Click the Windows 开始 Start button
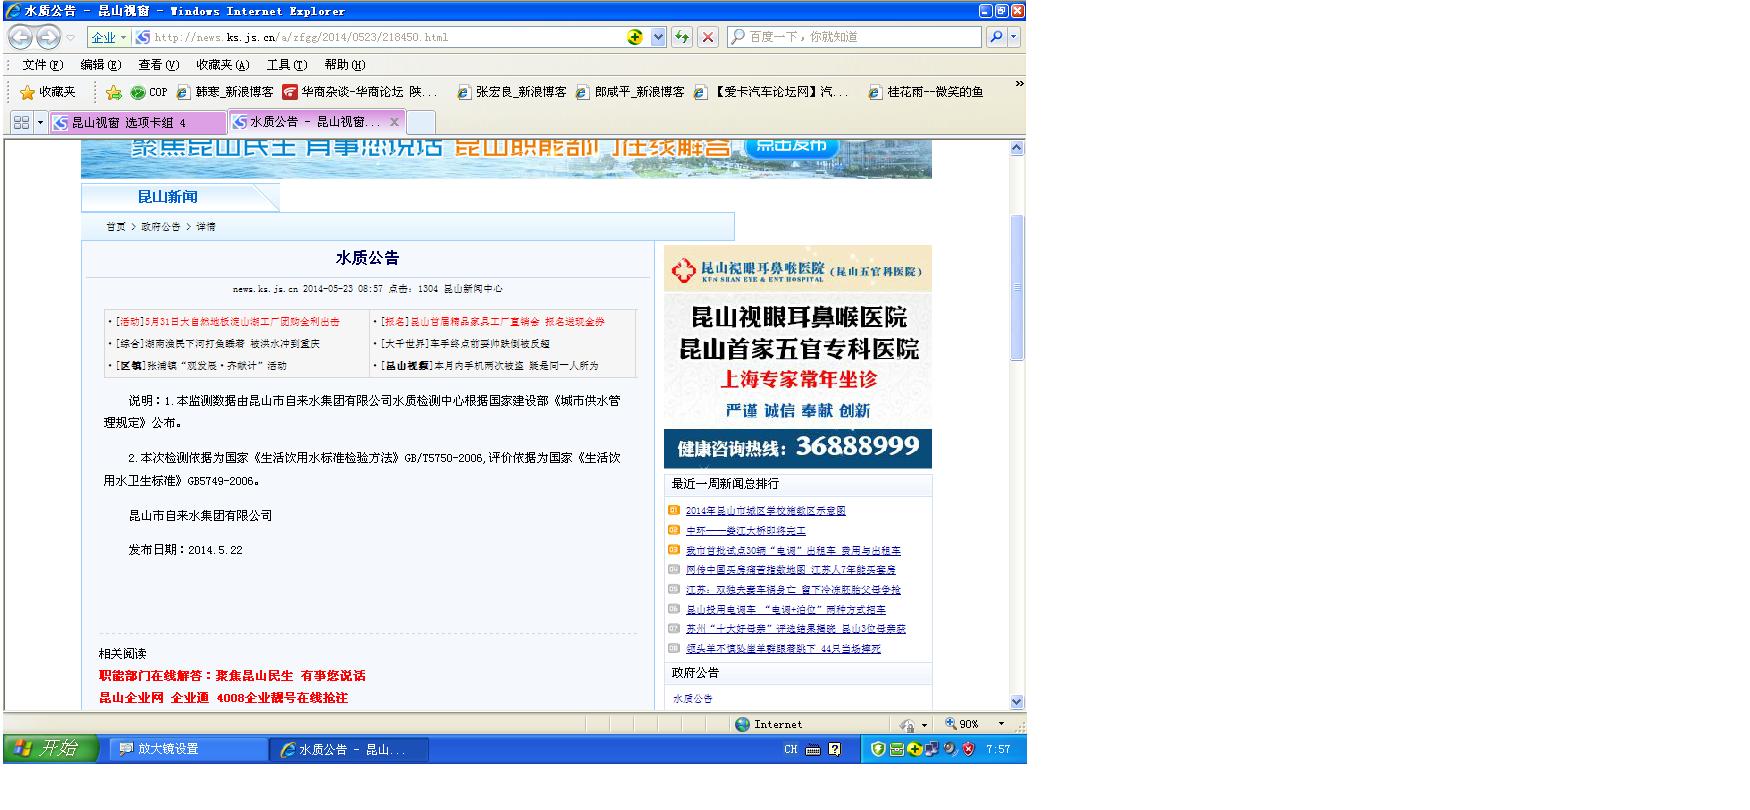The image size is (1750, 810). [50, 748]
